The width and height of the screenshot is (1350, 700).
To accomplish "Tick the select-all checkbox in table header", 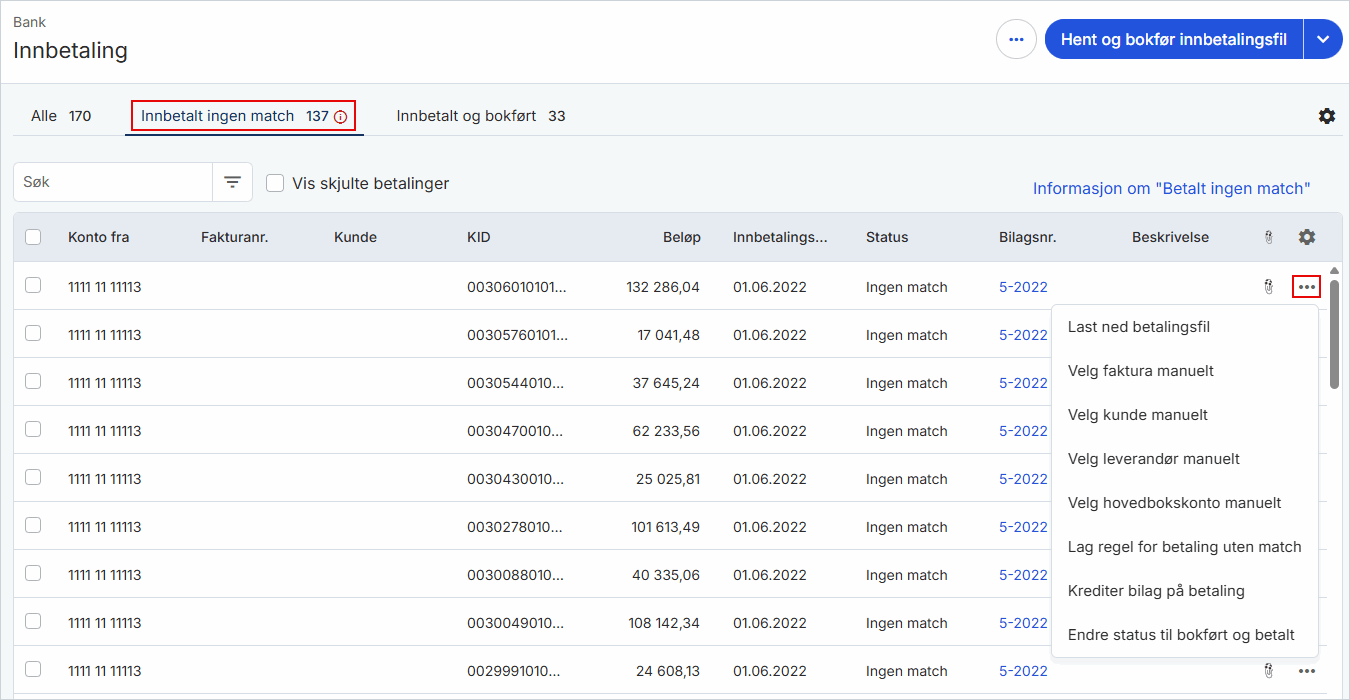I will tap(33, 237).
